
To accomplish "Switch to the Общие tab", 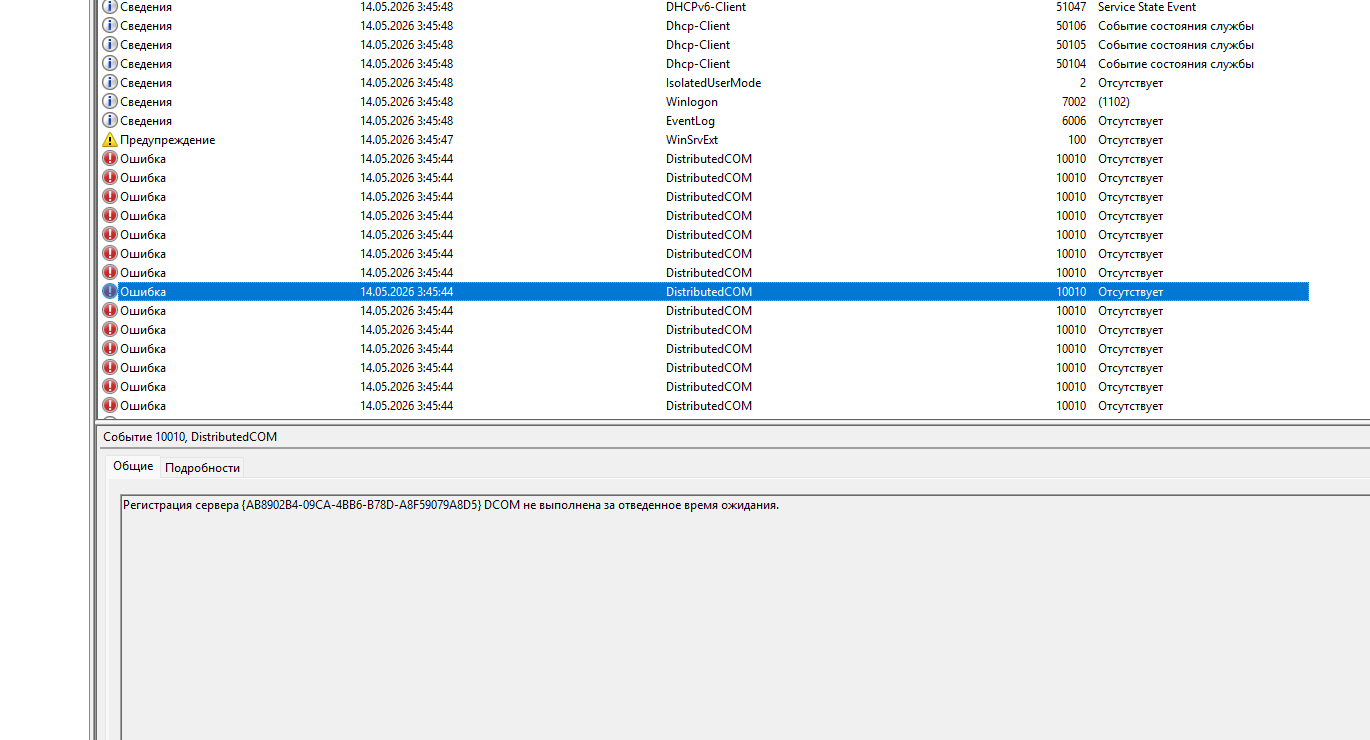I will 133,467.
